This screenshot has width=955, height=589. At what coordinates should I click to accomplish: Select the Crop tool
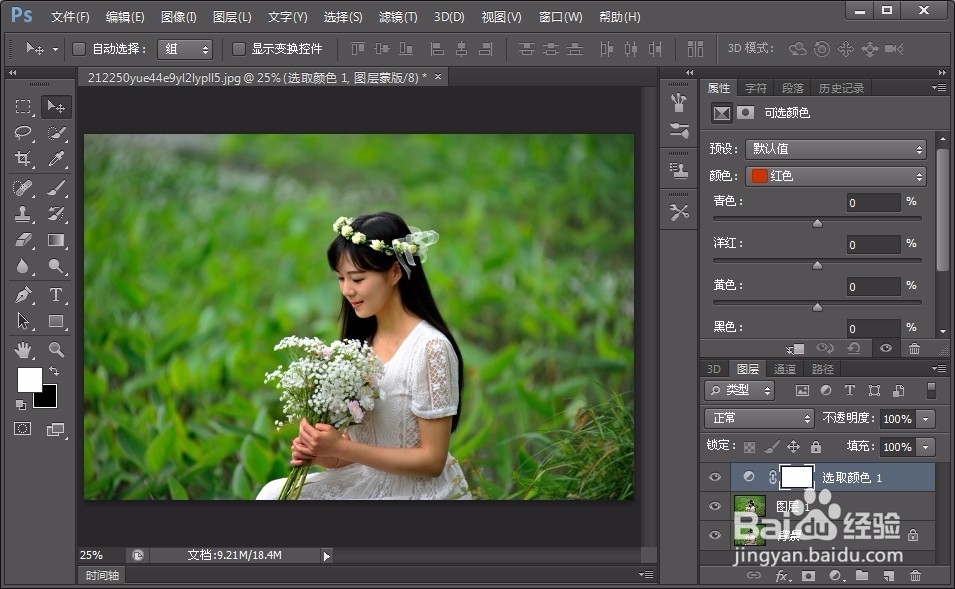tap(23, 159)
